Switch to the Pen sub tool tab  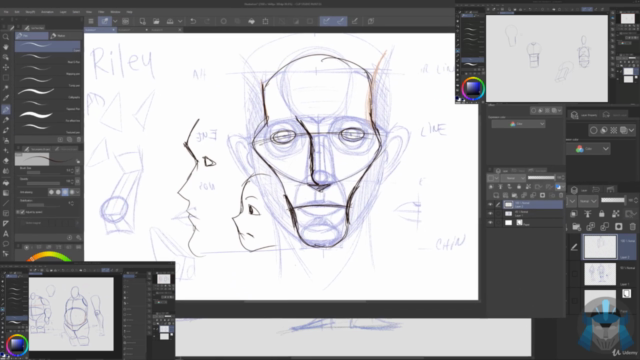31,36
